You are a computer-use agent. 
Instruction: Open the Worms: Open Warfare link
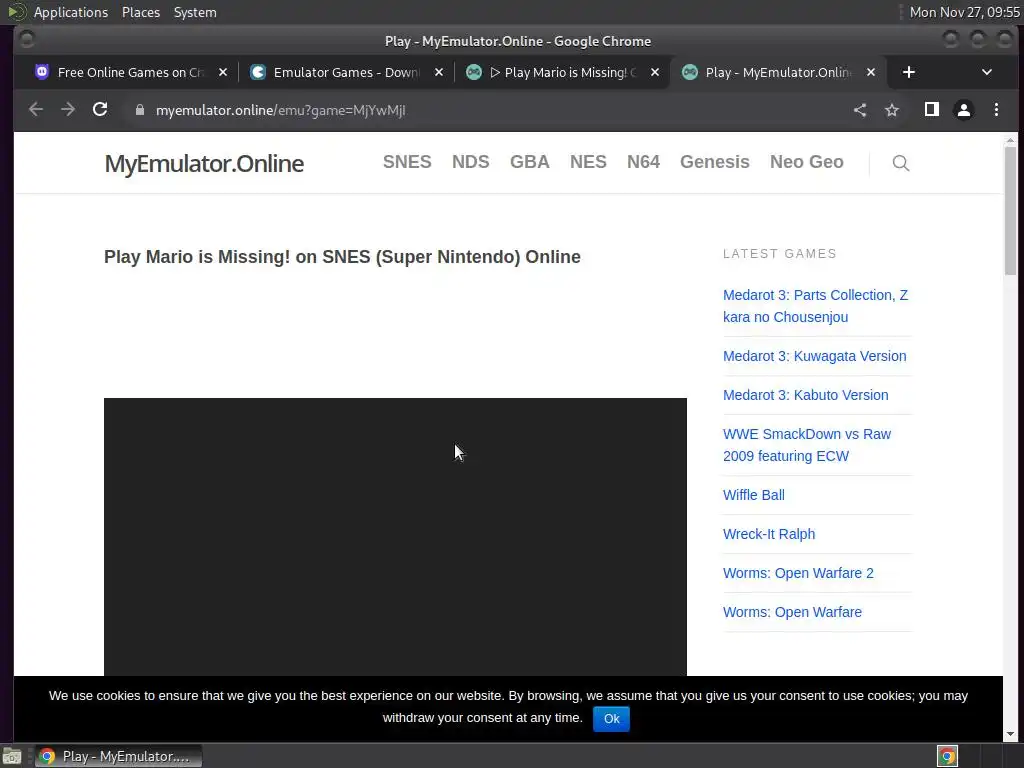pyautogui.click(x=792, y=613)
